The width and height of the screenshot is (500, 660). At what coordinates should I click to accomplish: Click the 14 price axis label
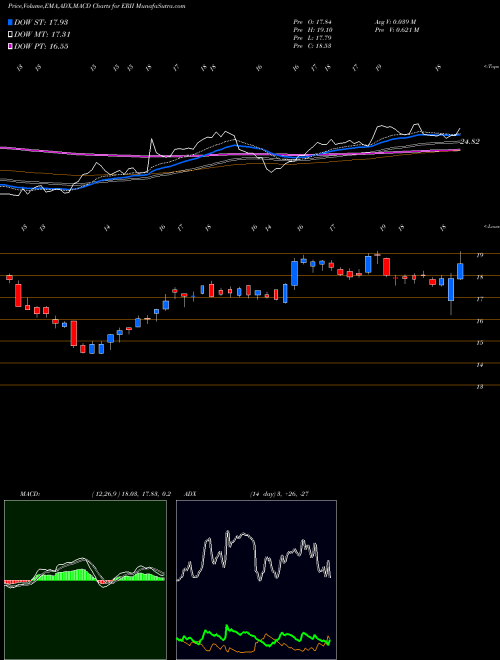pyautogui.click(x=479, y=365)
